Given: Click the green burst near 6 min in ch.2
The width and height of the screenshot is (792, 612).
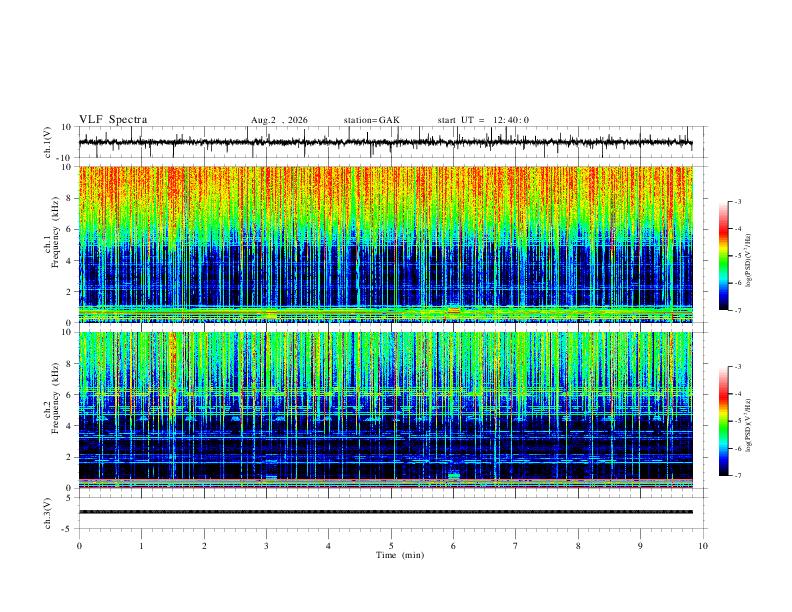Looking at the screenshot, I should (454, 476).
